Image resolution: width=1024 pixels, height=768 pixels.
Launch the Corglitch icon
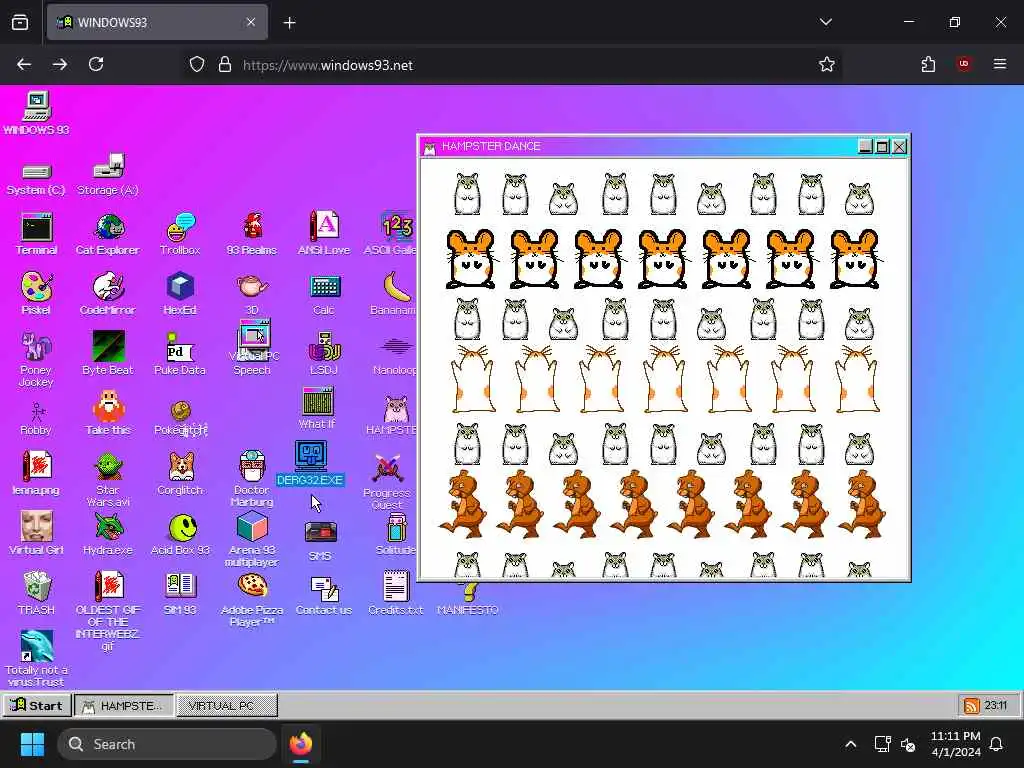[180, 473]
